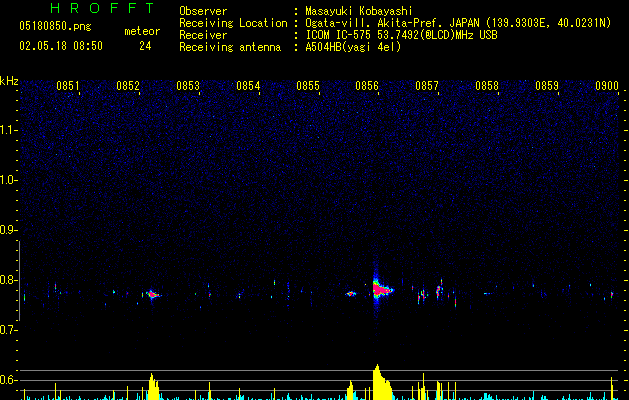The width and height of the screenshot is (629, 400).
Task: Click the kHz axis unit label
Action: 9,81
